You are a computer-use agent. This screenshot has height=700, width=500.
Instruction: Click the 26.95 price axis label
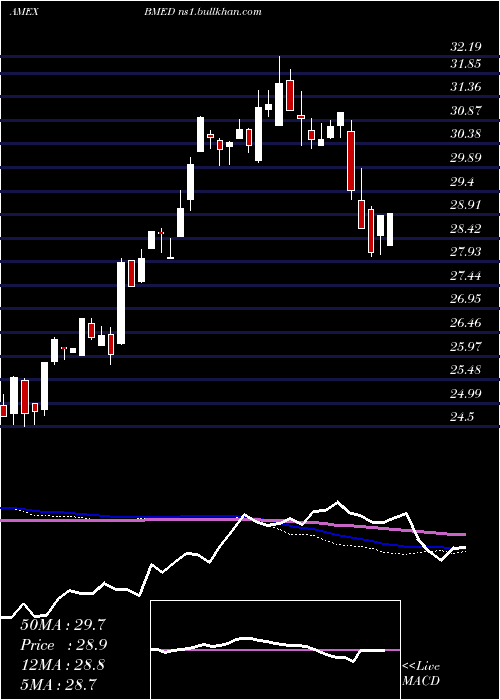coord(465,299)
